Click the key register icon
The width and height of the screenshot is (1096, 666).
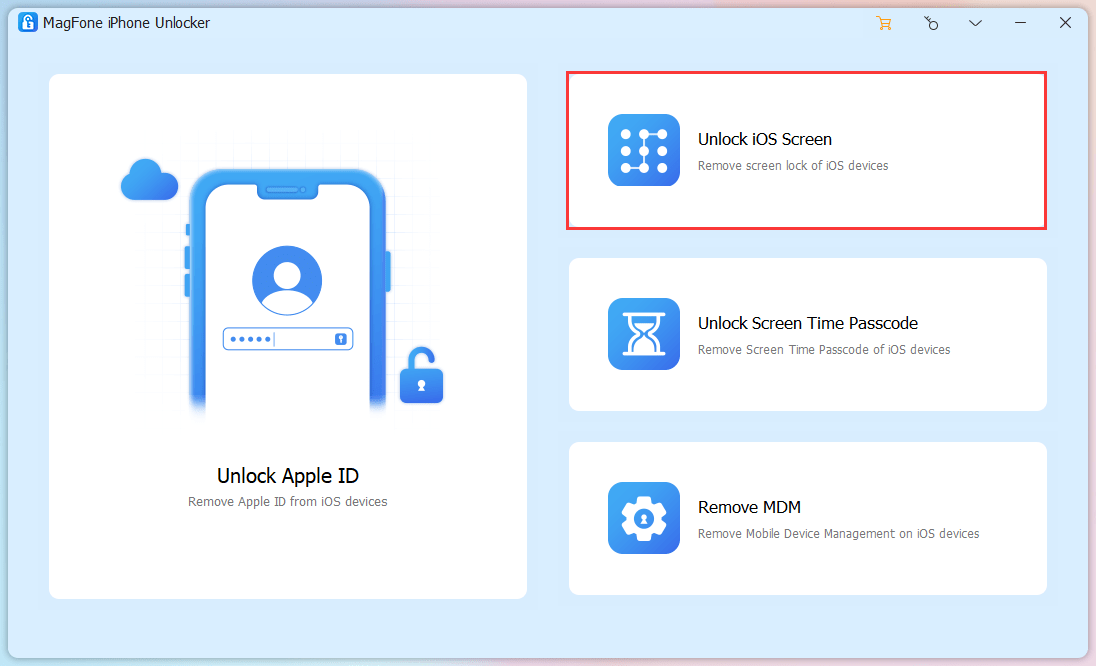point(930,23)
